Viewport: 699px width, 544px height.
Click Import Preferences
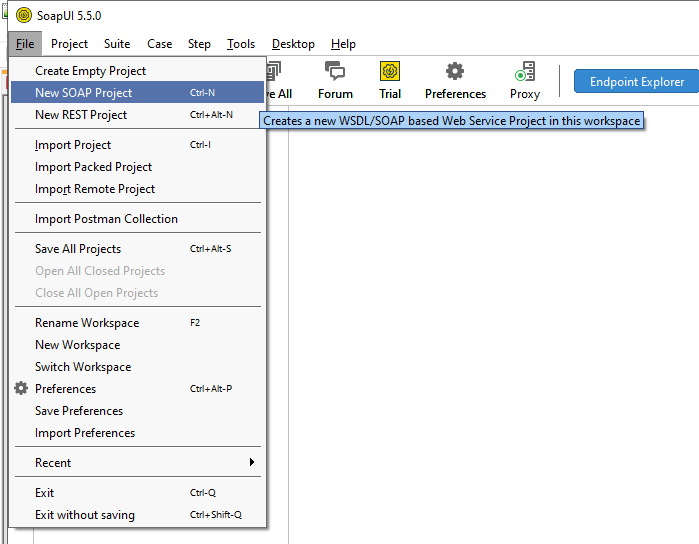pyautogui.click(x=137, y=433)
